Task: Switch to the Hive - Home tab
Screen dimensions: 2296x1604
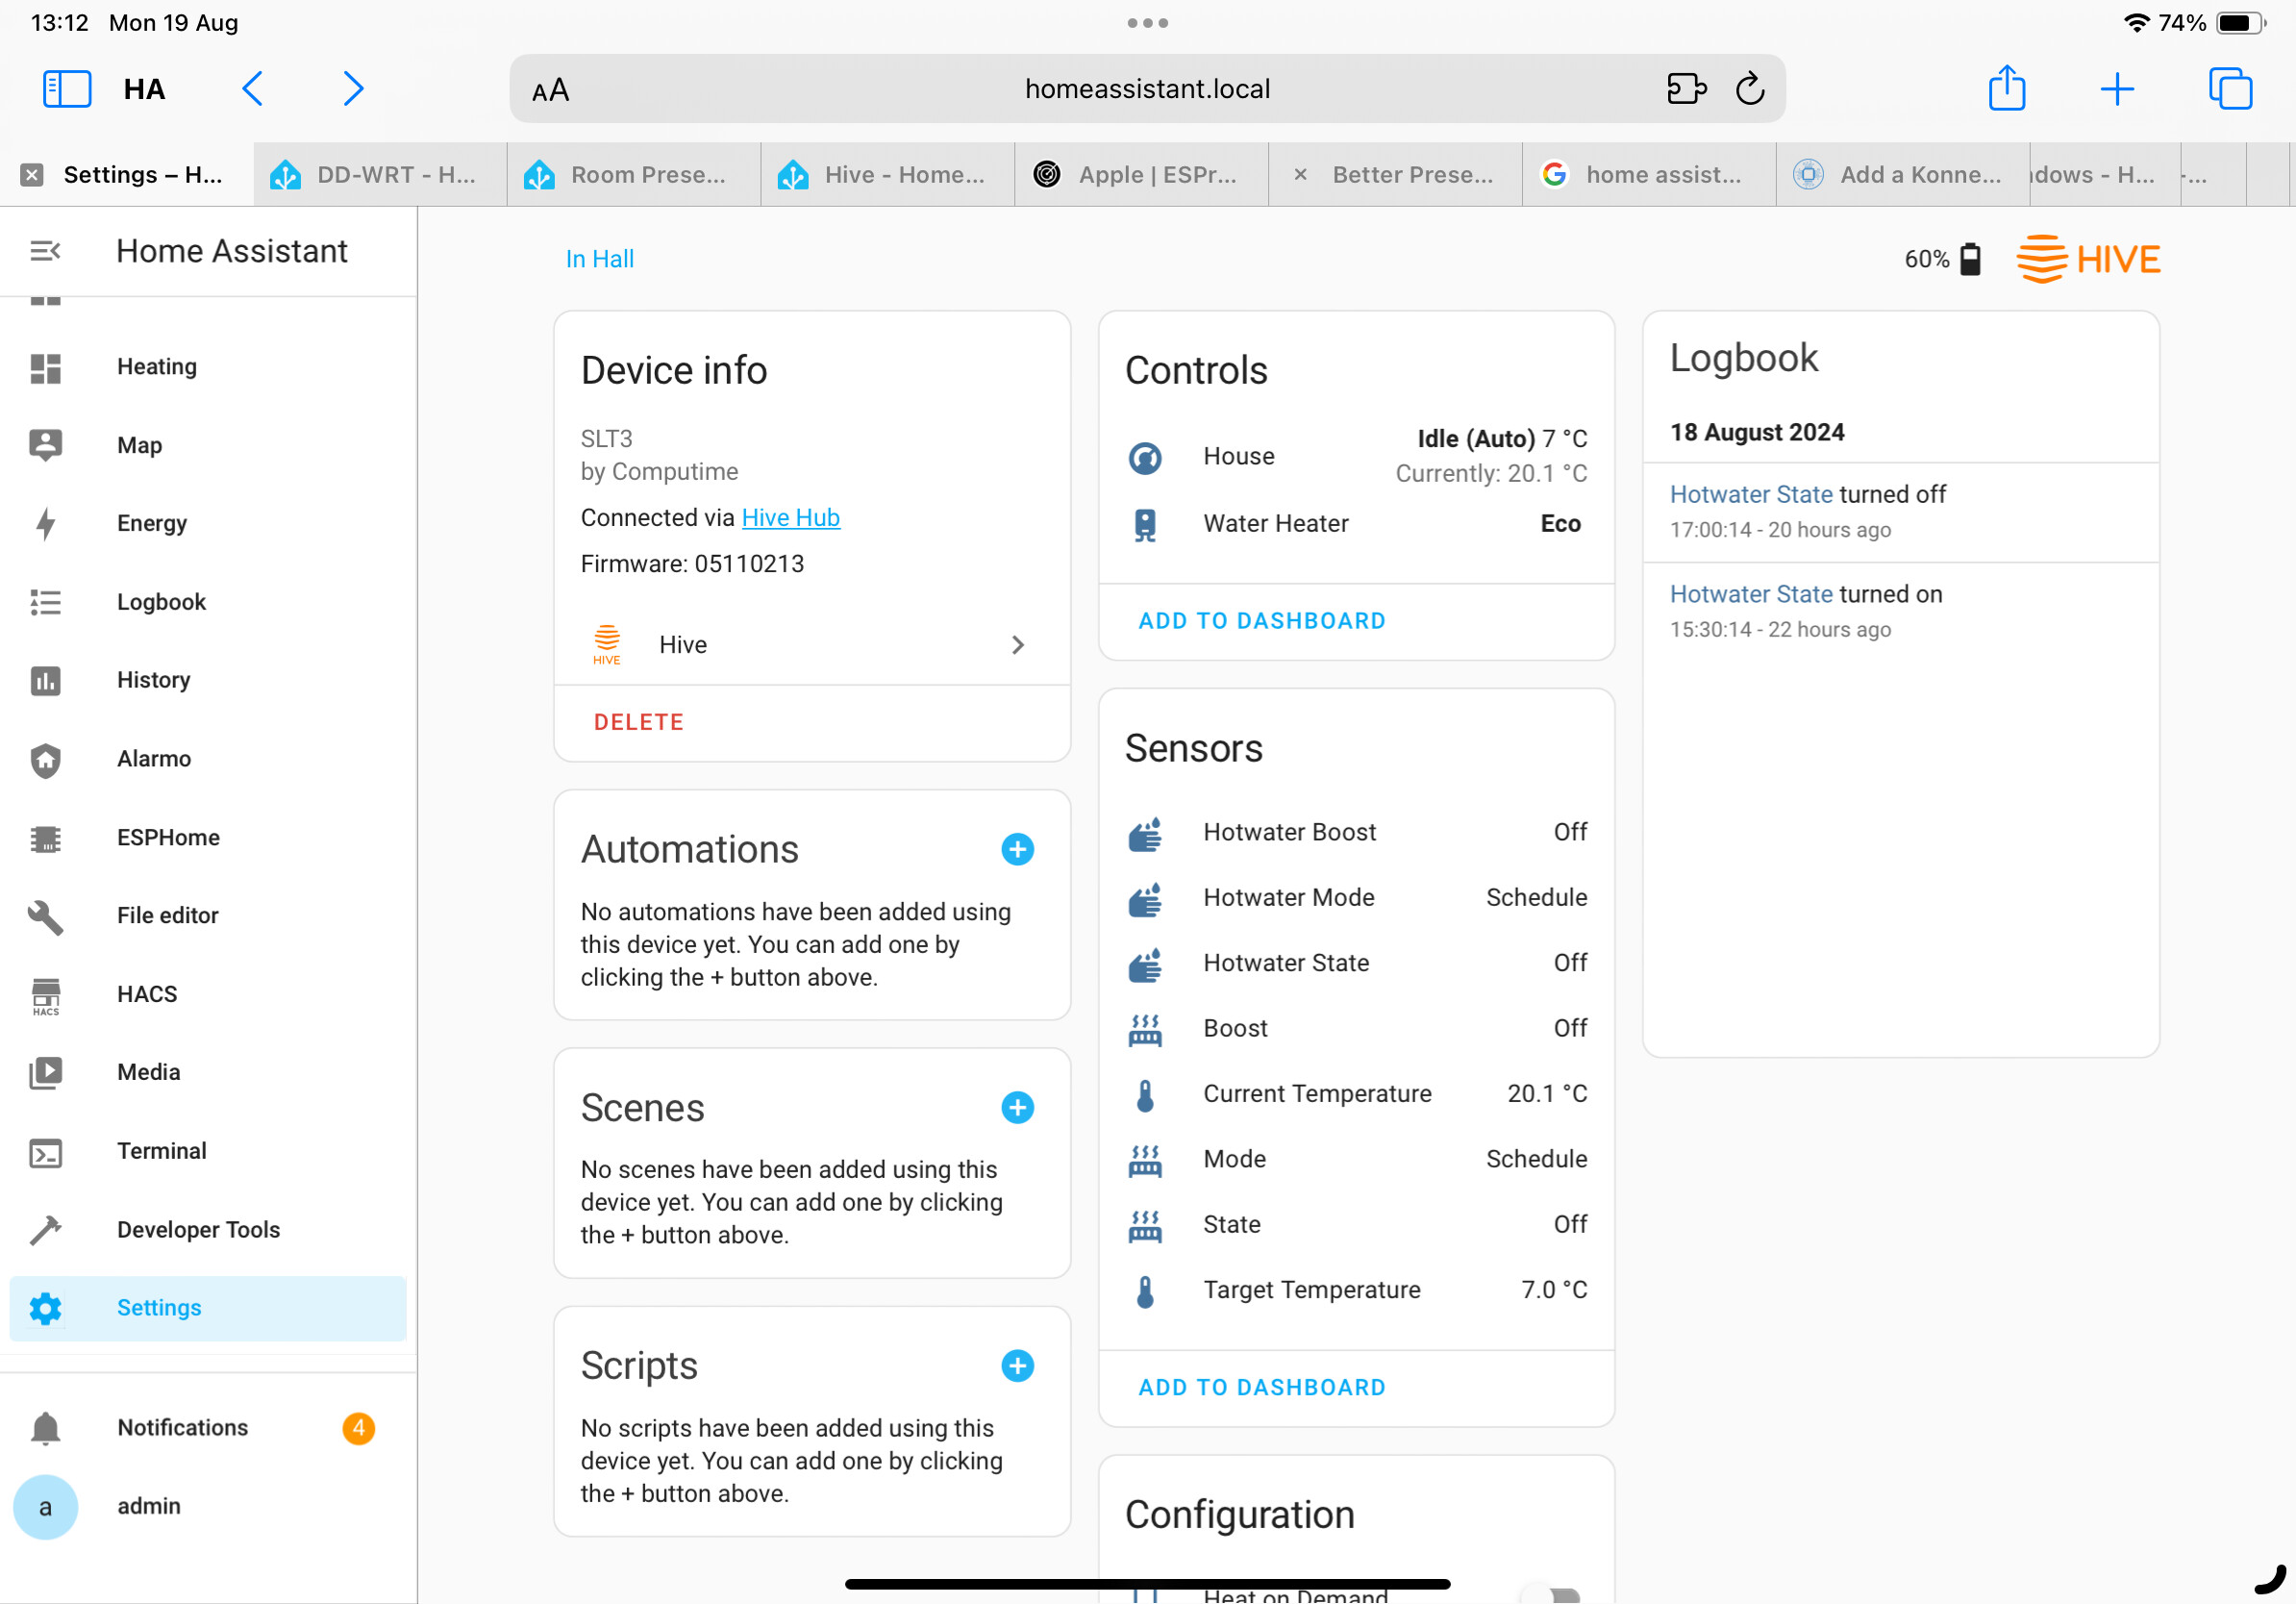Action: pyautogui.click(x=888, y=175)
